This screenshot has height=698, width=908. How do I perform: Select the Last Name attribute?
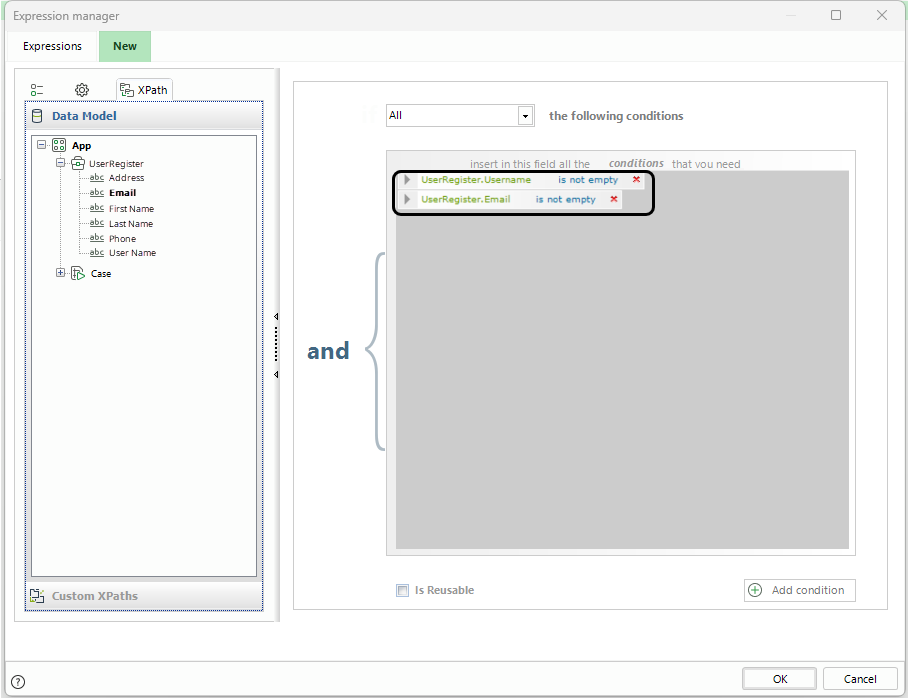131,224
